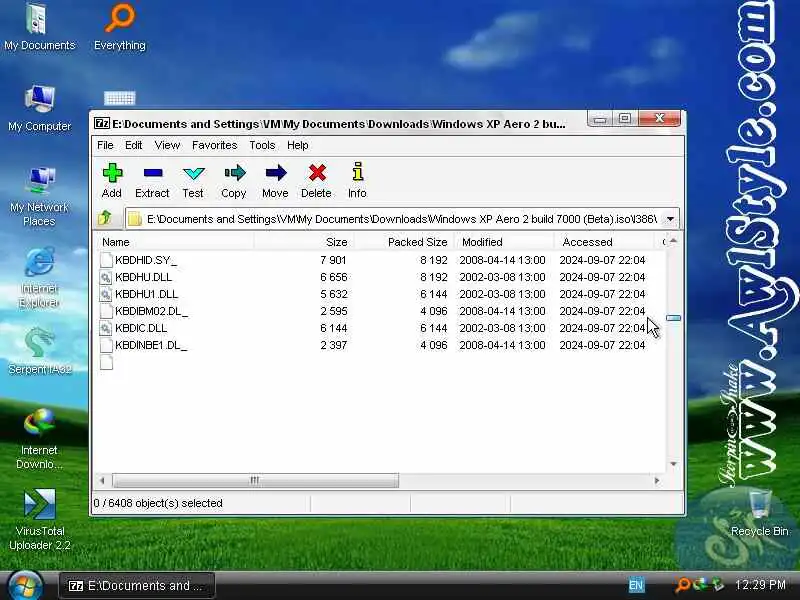This screenshot has width=800, height=600.
Task: Select the KBDHID.SY_ file name
Action: coord(146,260)
